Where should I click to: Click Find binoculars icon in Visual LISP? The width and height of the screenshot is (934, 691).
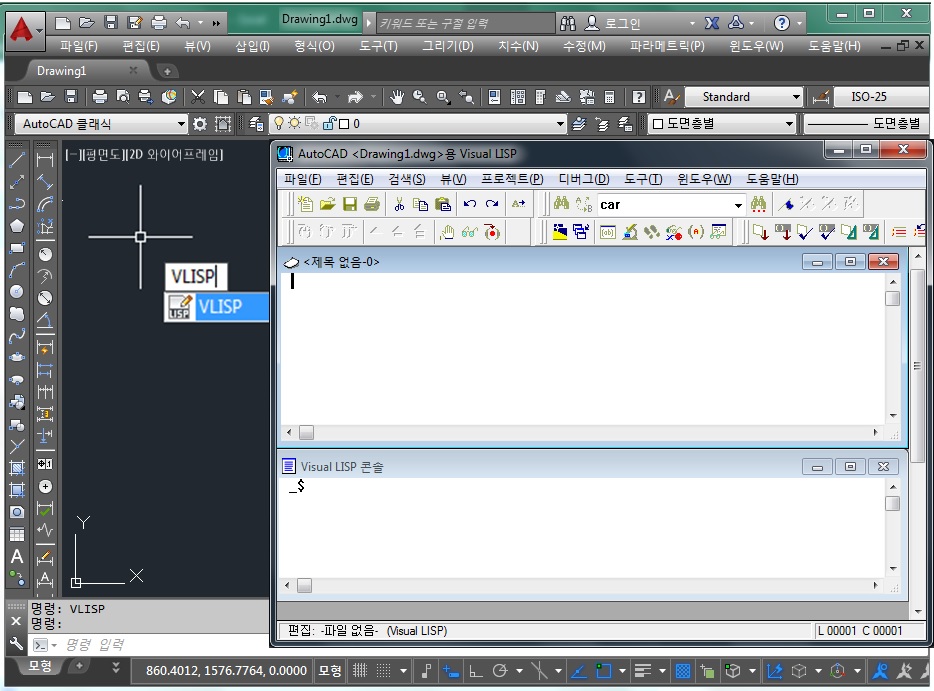click(561, 204)
